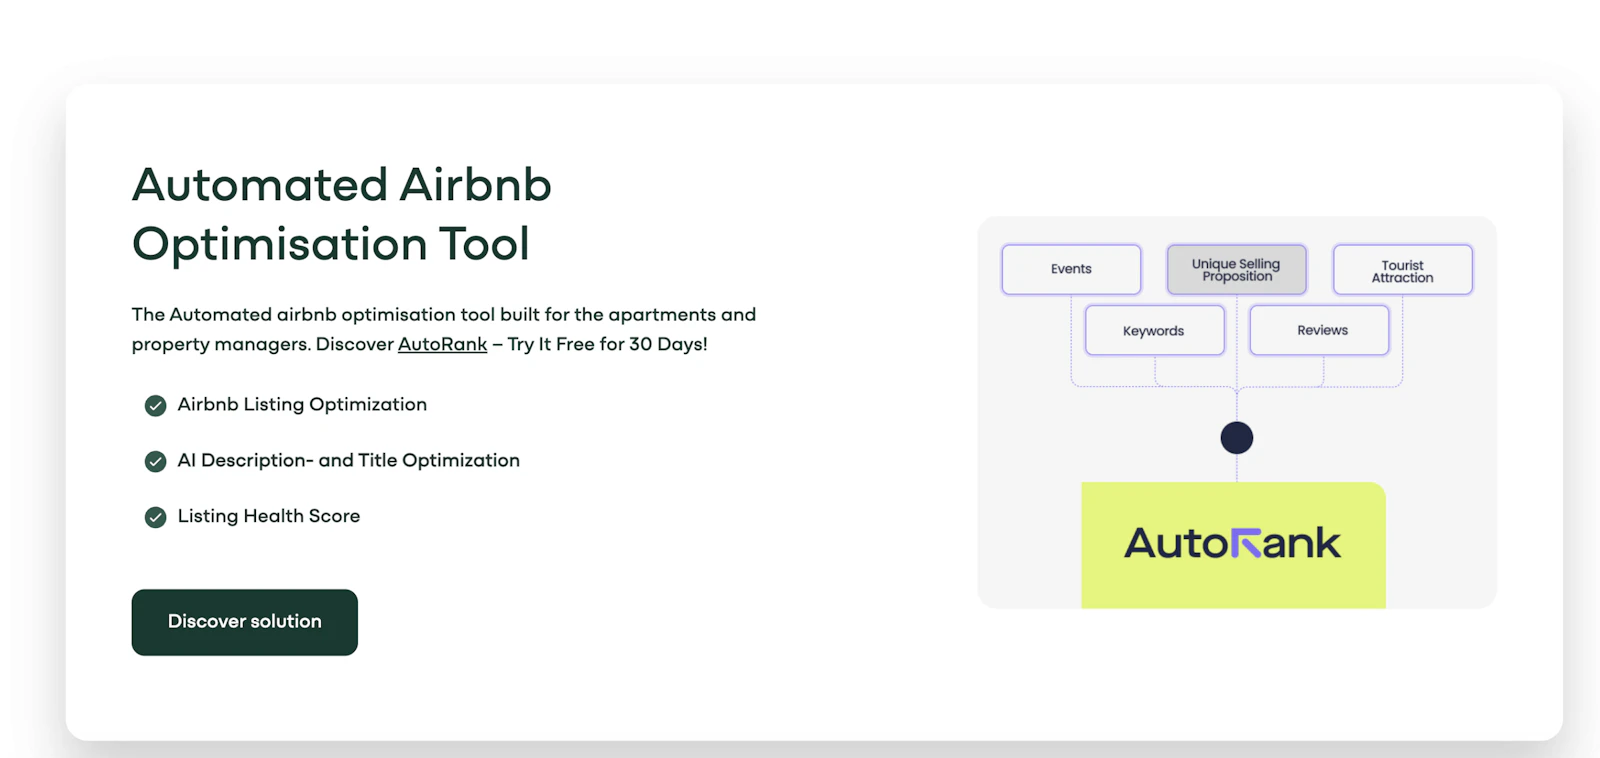Click the checkmark icon beside Listing Health Score
This screenshot has width=1600, height=758.
[155, 517]
